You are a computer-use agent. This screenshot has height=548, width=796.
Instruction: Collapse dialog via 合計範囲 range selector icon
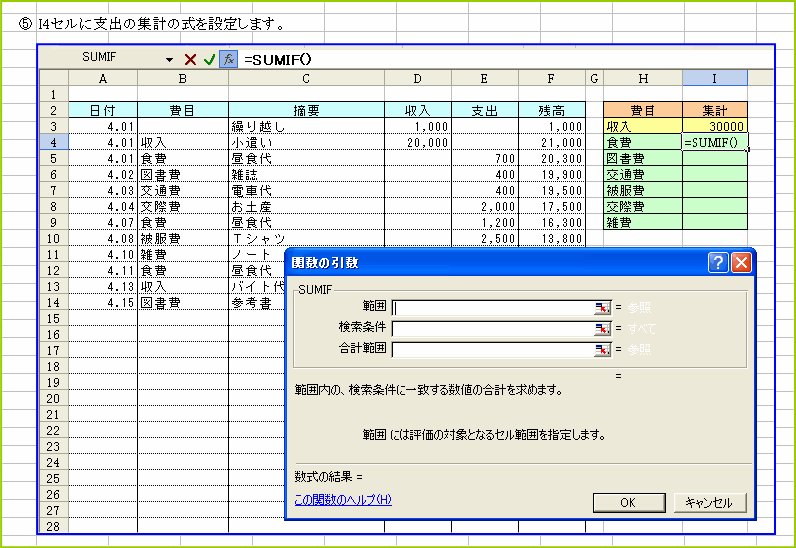tap(603, 349)
